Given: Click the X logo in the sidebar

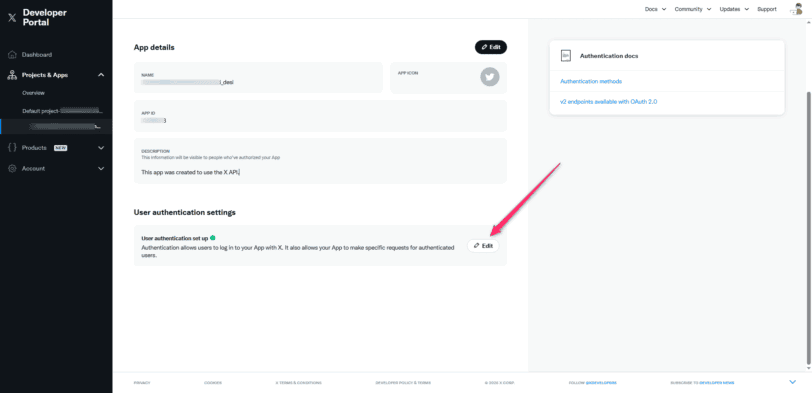Looking at the screenshot, I should pos(12,18).
